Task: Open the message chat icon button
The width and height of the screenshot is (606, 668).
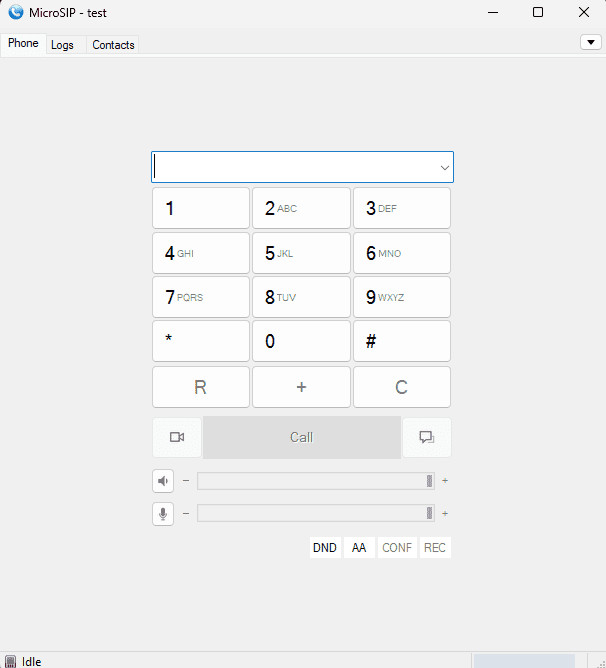Action: [427, 438]
